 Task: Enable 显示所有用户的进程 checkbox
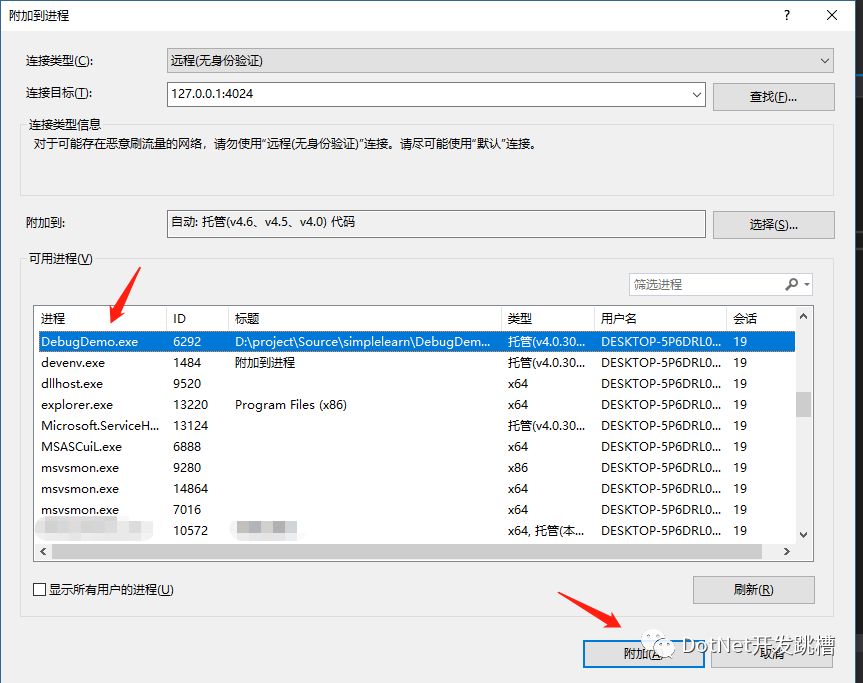pyautogui.click(x=39, y=590)
